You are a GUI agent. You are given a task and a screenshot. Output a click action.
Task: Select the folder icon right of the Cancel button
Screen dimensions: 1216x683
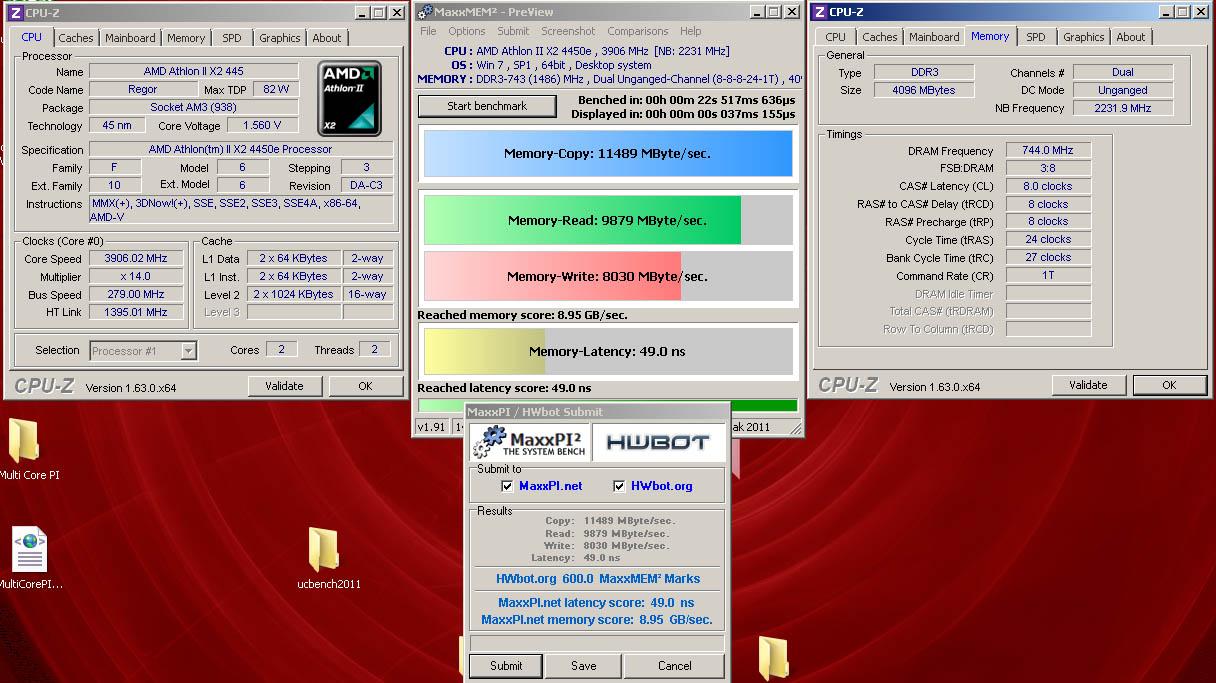point(772,658)
